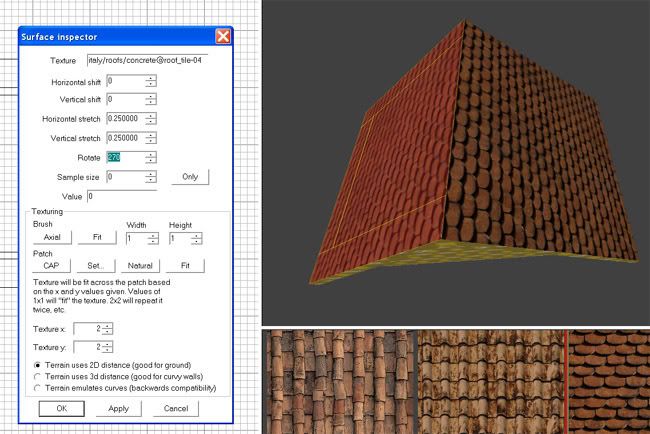The width and height of the screenshot is (650, 434).
Task: Select Terrain uses 3d distance option
Action: (x=39, y=377)
